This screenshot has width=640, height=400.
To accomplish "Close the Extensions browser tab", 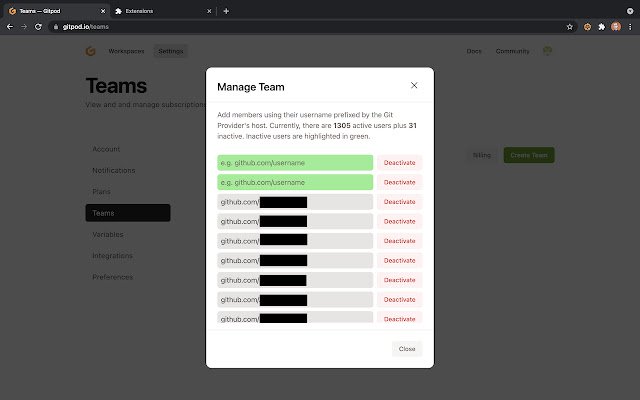I will (209, 11).
